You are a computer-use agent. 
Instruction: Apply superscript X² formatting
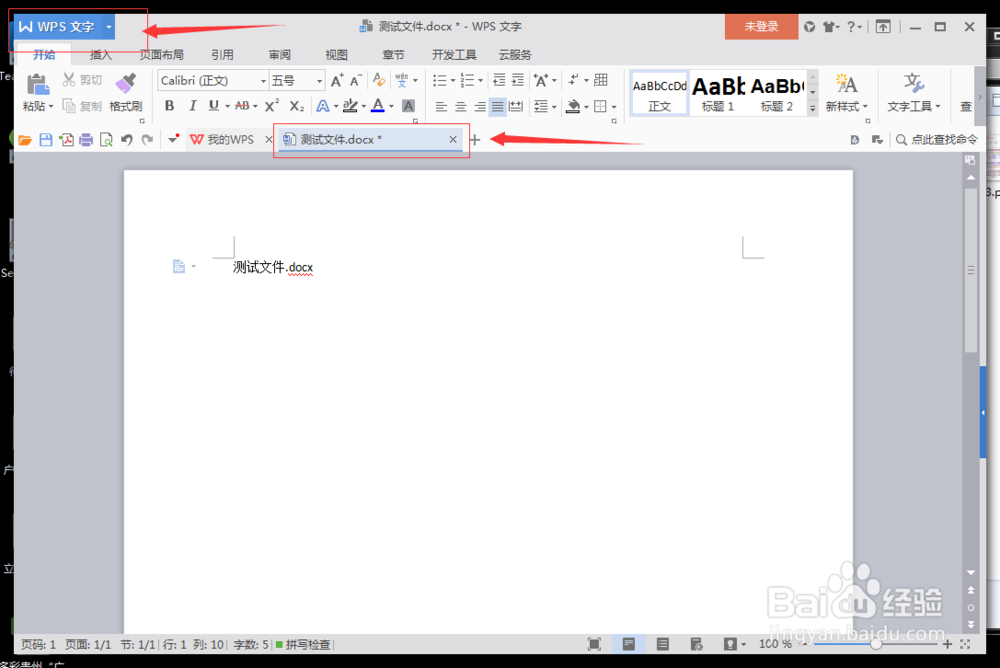(x=272, y=106)
